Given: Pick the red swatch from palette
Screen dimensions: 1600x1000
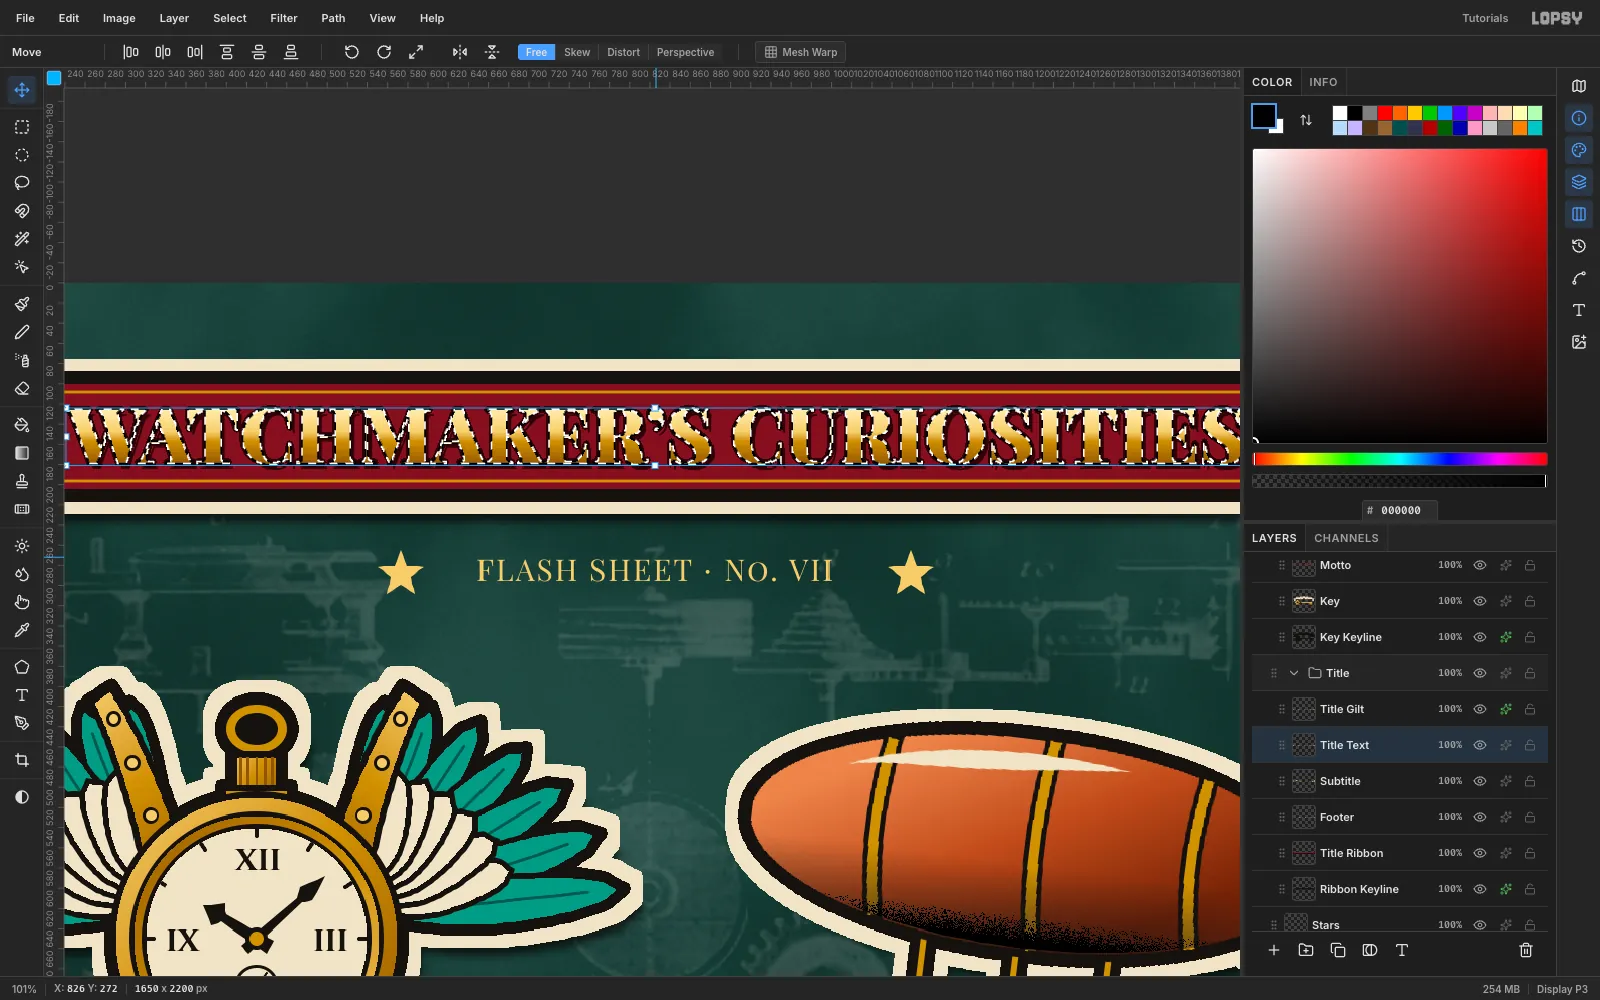Looking at the screenshot, I should click(1385, 113).
